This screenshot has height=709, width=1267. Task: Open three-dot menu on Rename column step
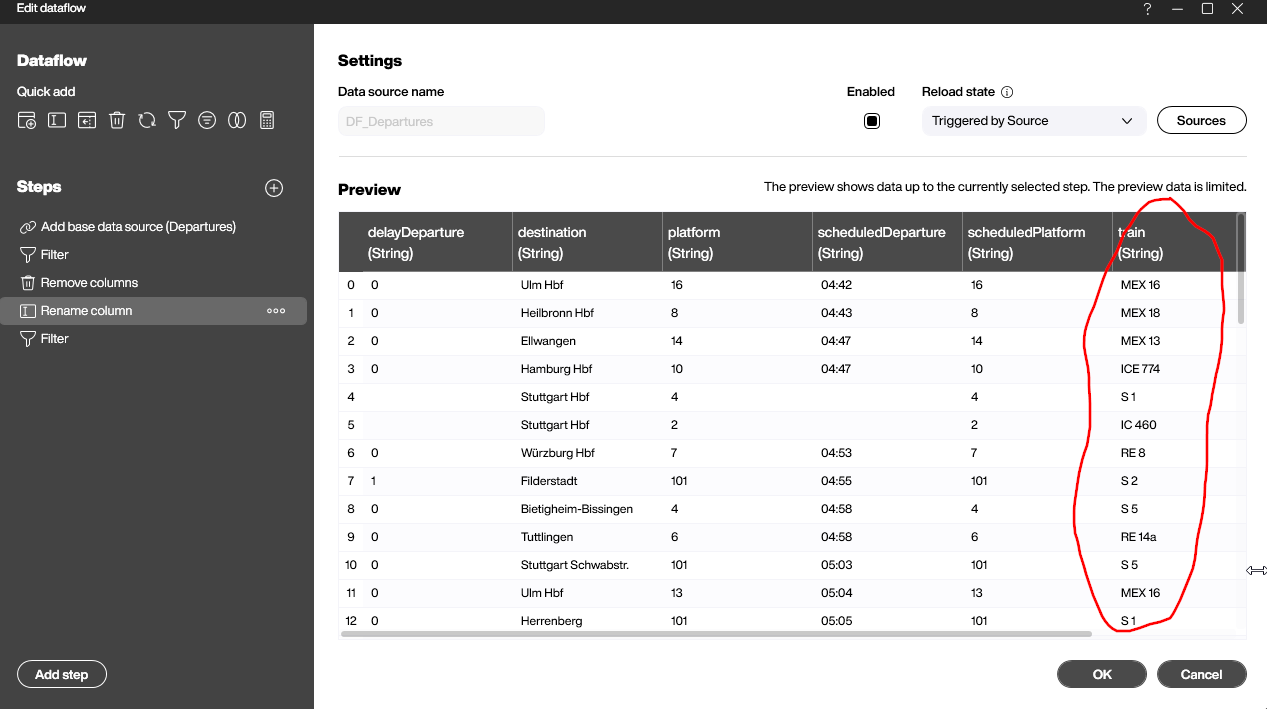click(276, 311)
